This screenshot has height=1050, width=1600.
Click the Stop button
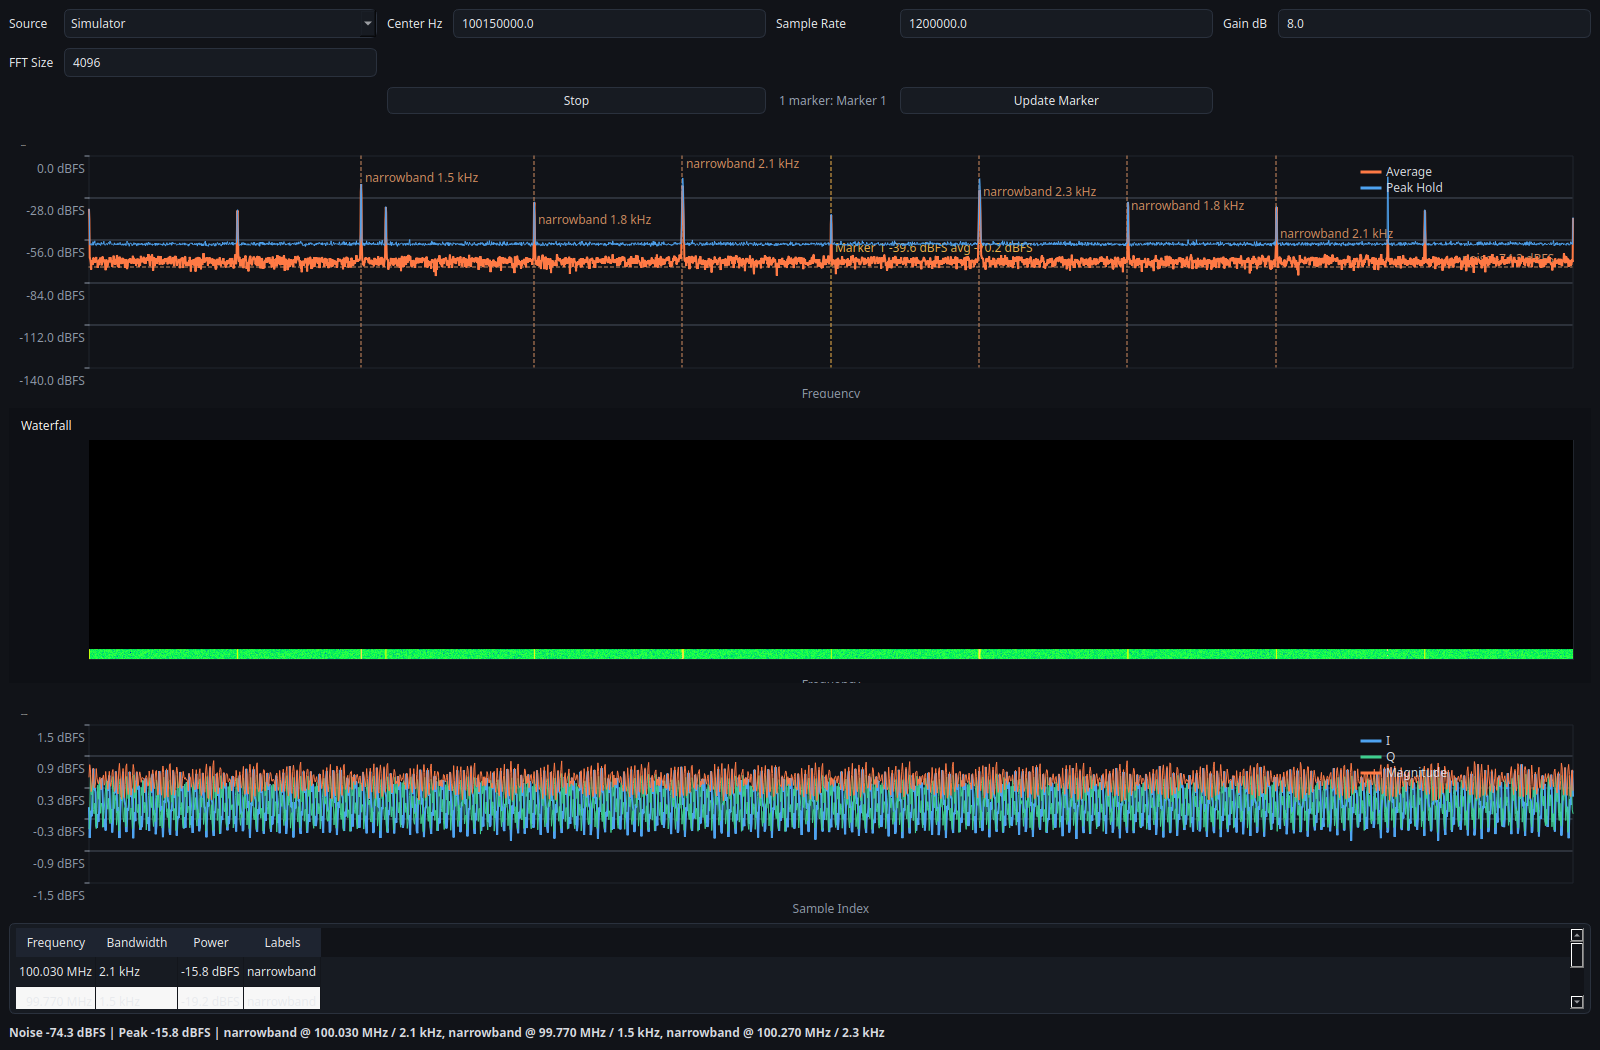575,100
